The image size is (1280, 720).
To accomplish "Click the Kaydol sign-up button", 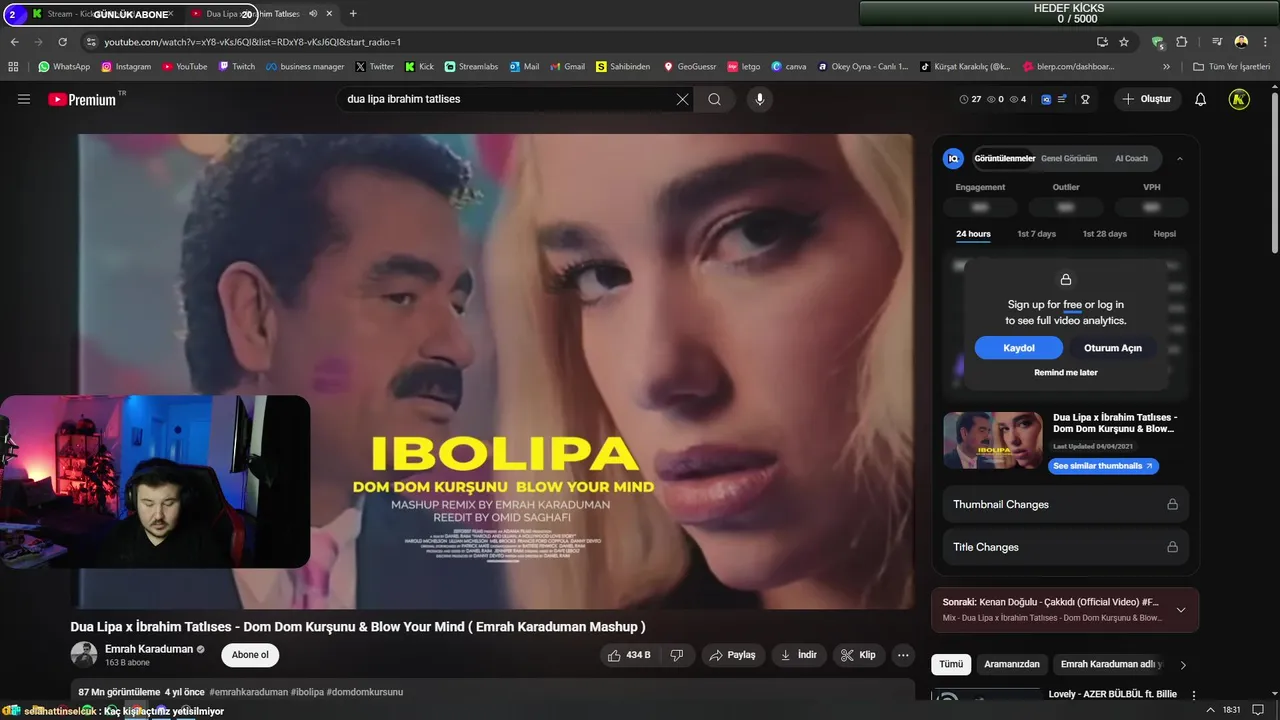I will (1018, 348).
